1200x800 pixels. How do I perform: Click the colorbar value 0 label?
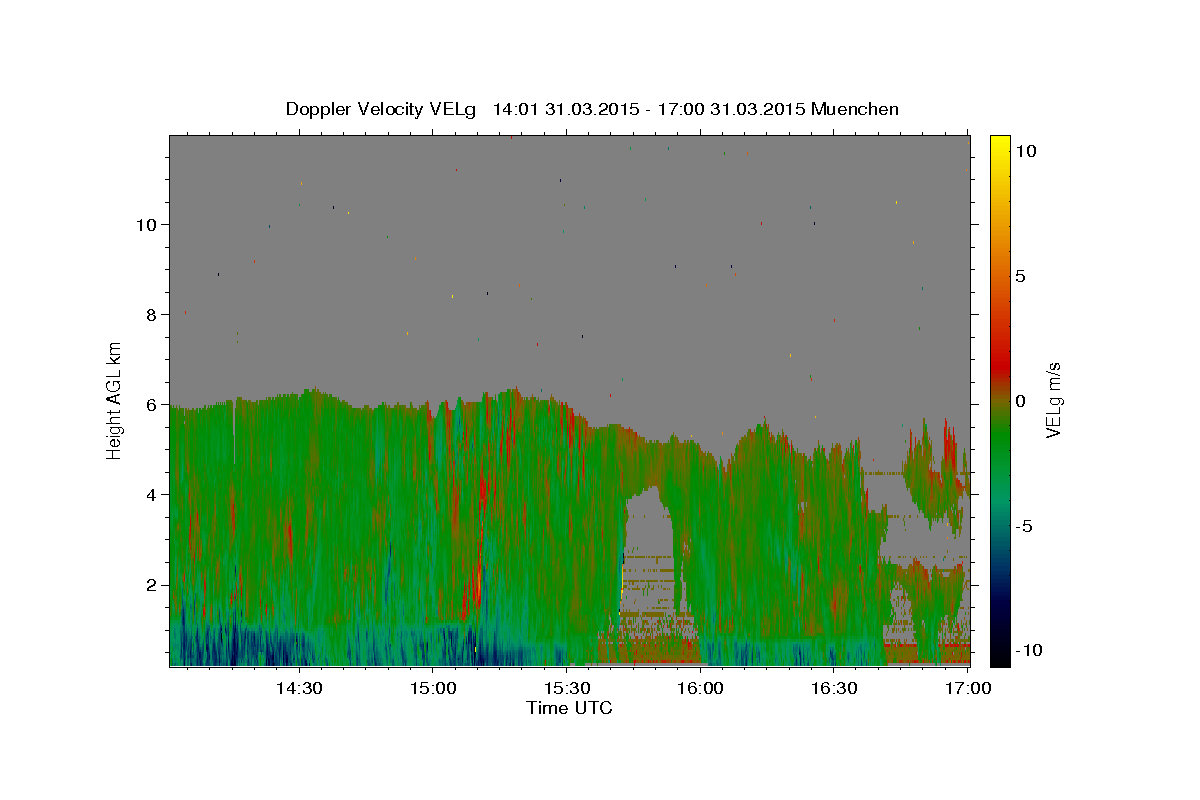(1020, 401)
